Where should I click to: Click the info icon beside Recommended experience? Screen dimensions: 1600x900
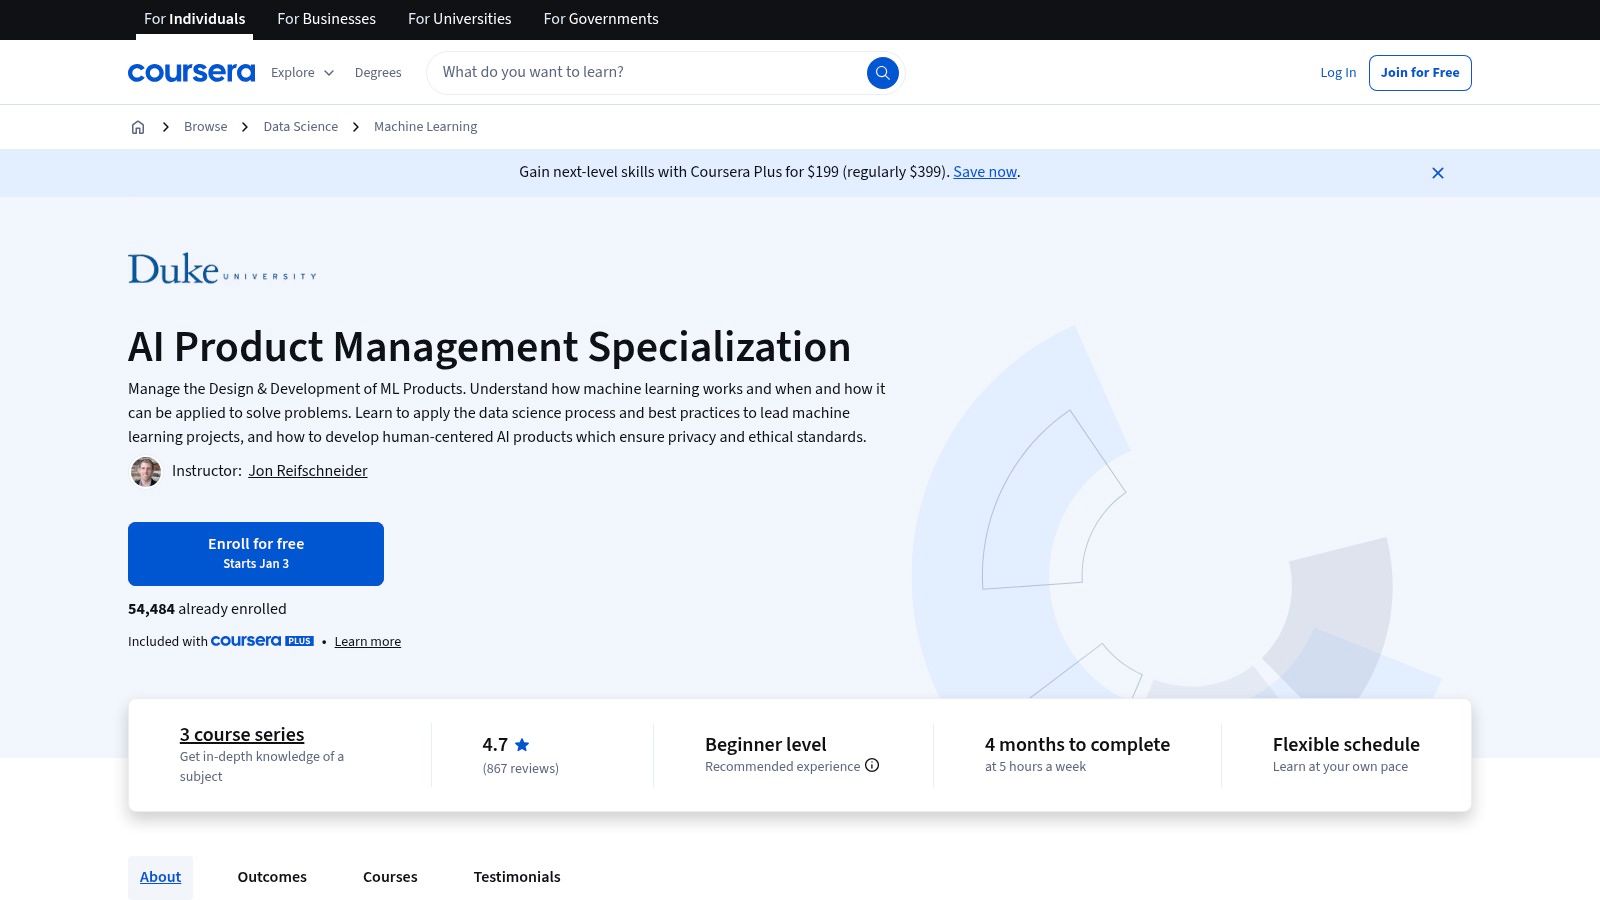coord(872,765)
